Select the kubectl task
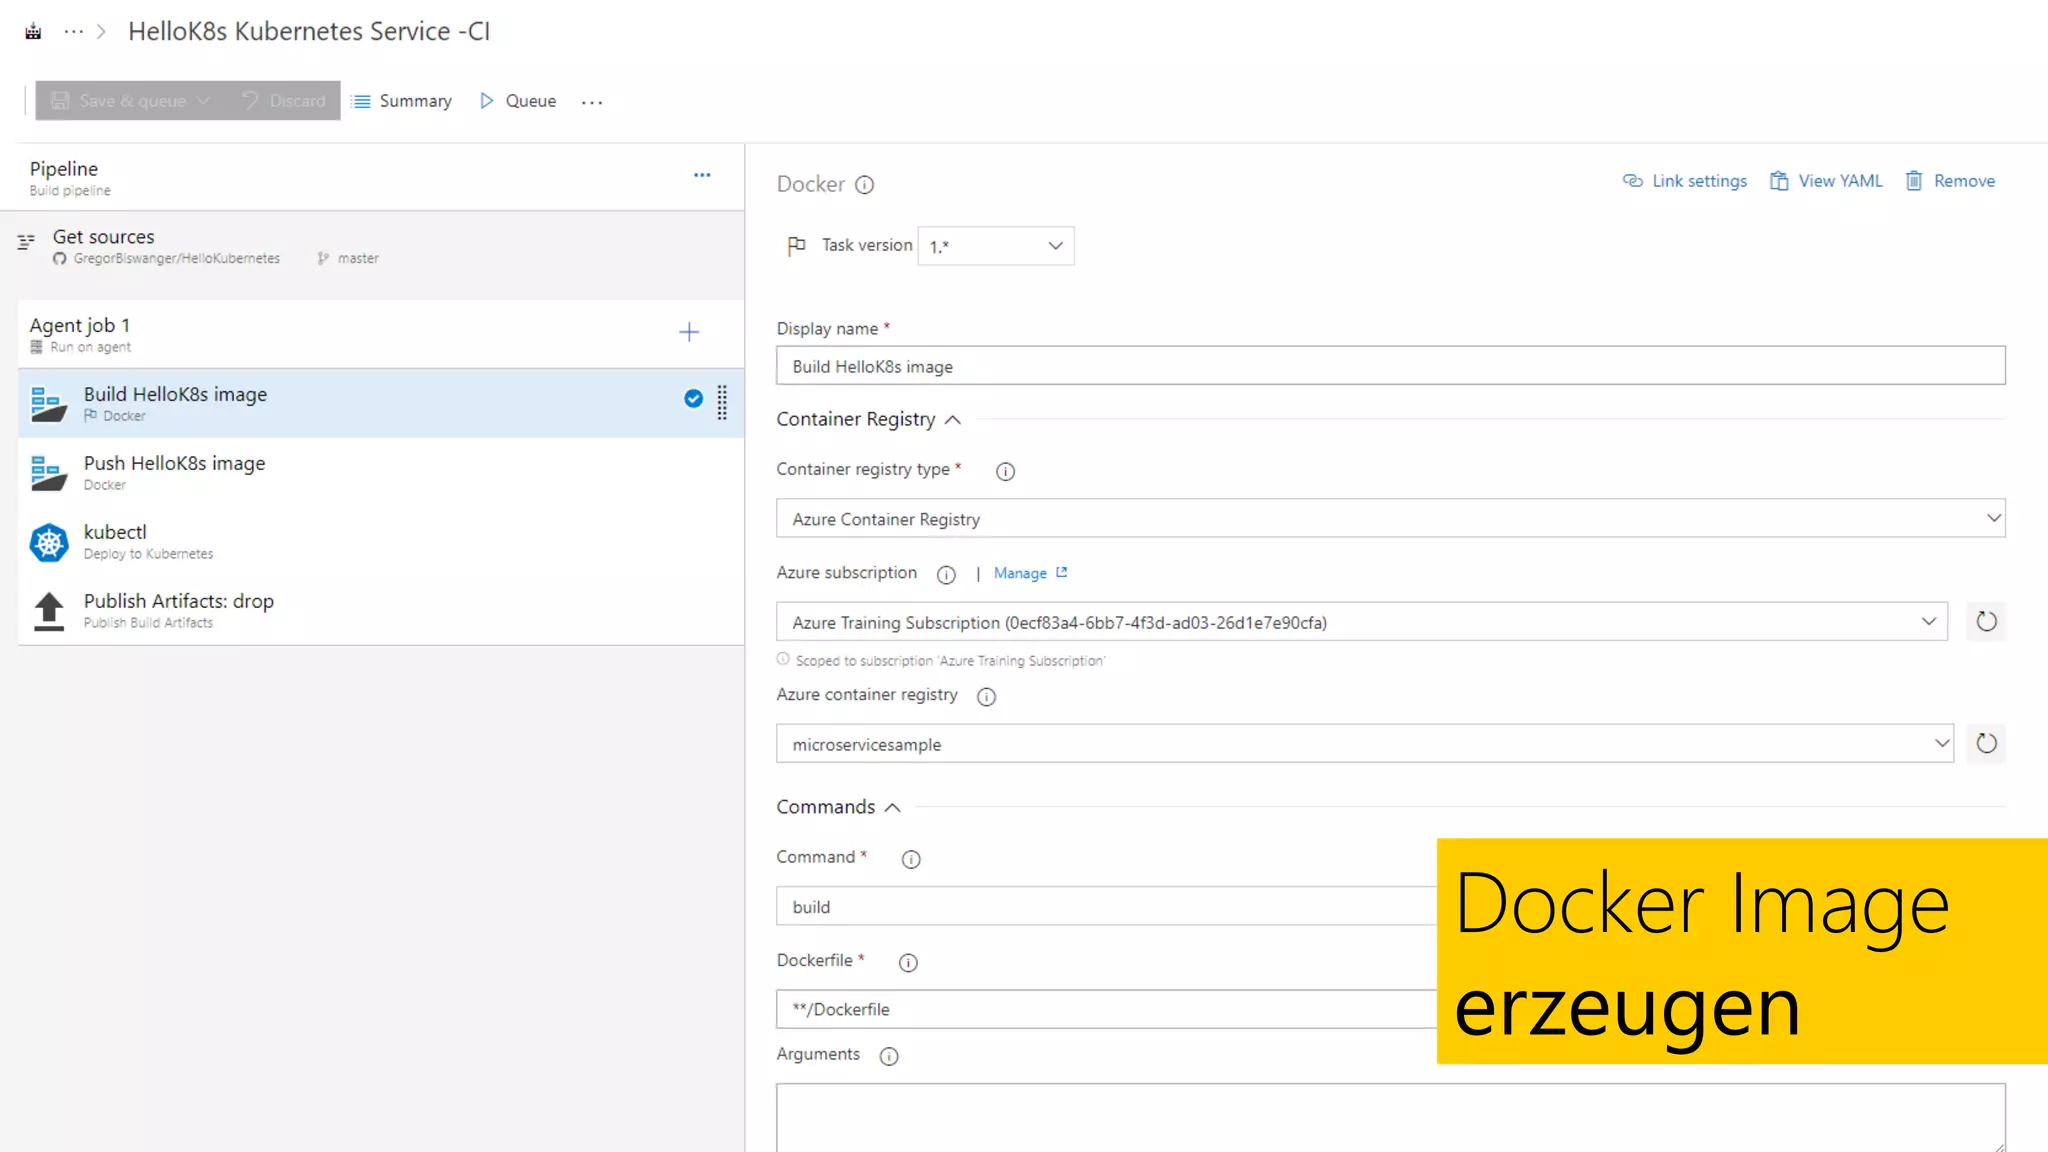 point(380,541)
